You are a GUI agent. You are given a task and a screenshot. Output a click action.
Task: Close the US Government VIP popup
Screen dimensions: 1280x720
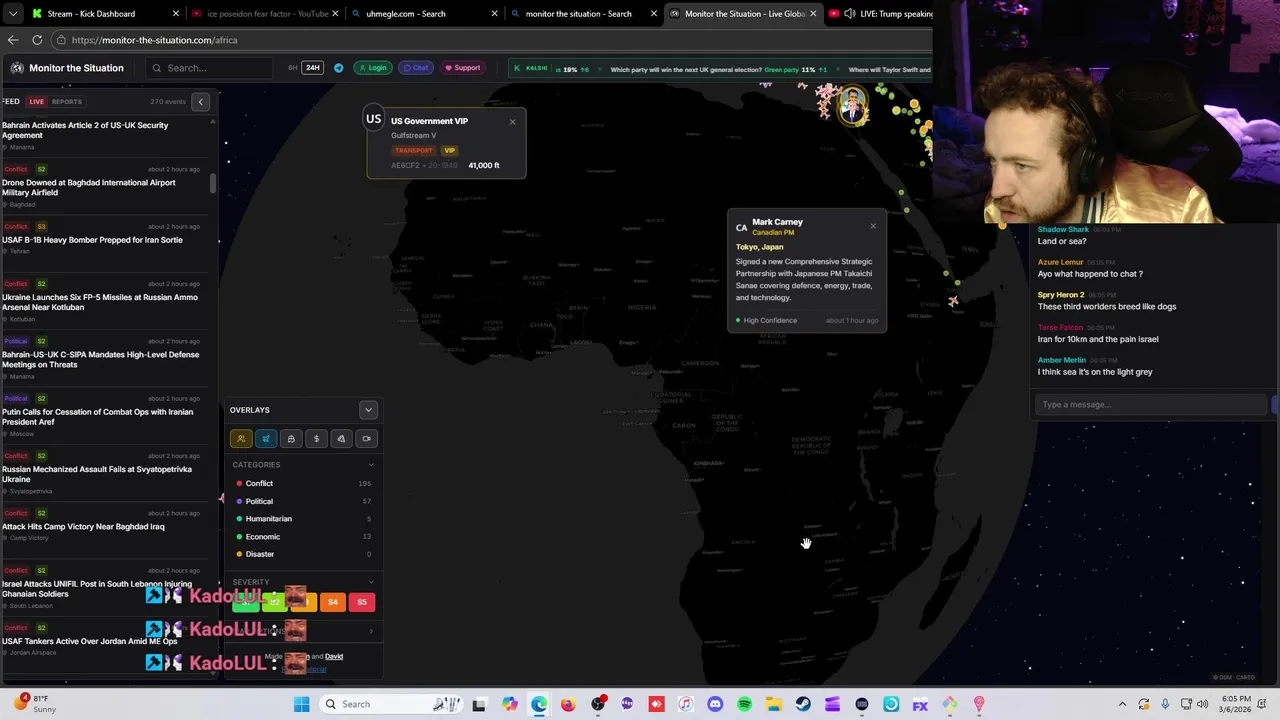[x=512, y=122]
